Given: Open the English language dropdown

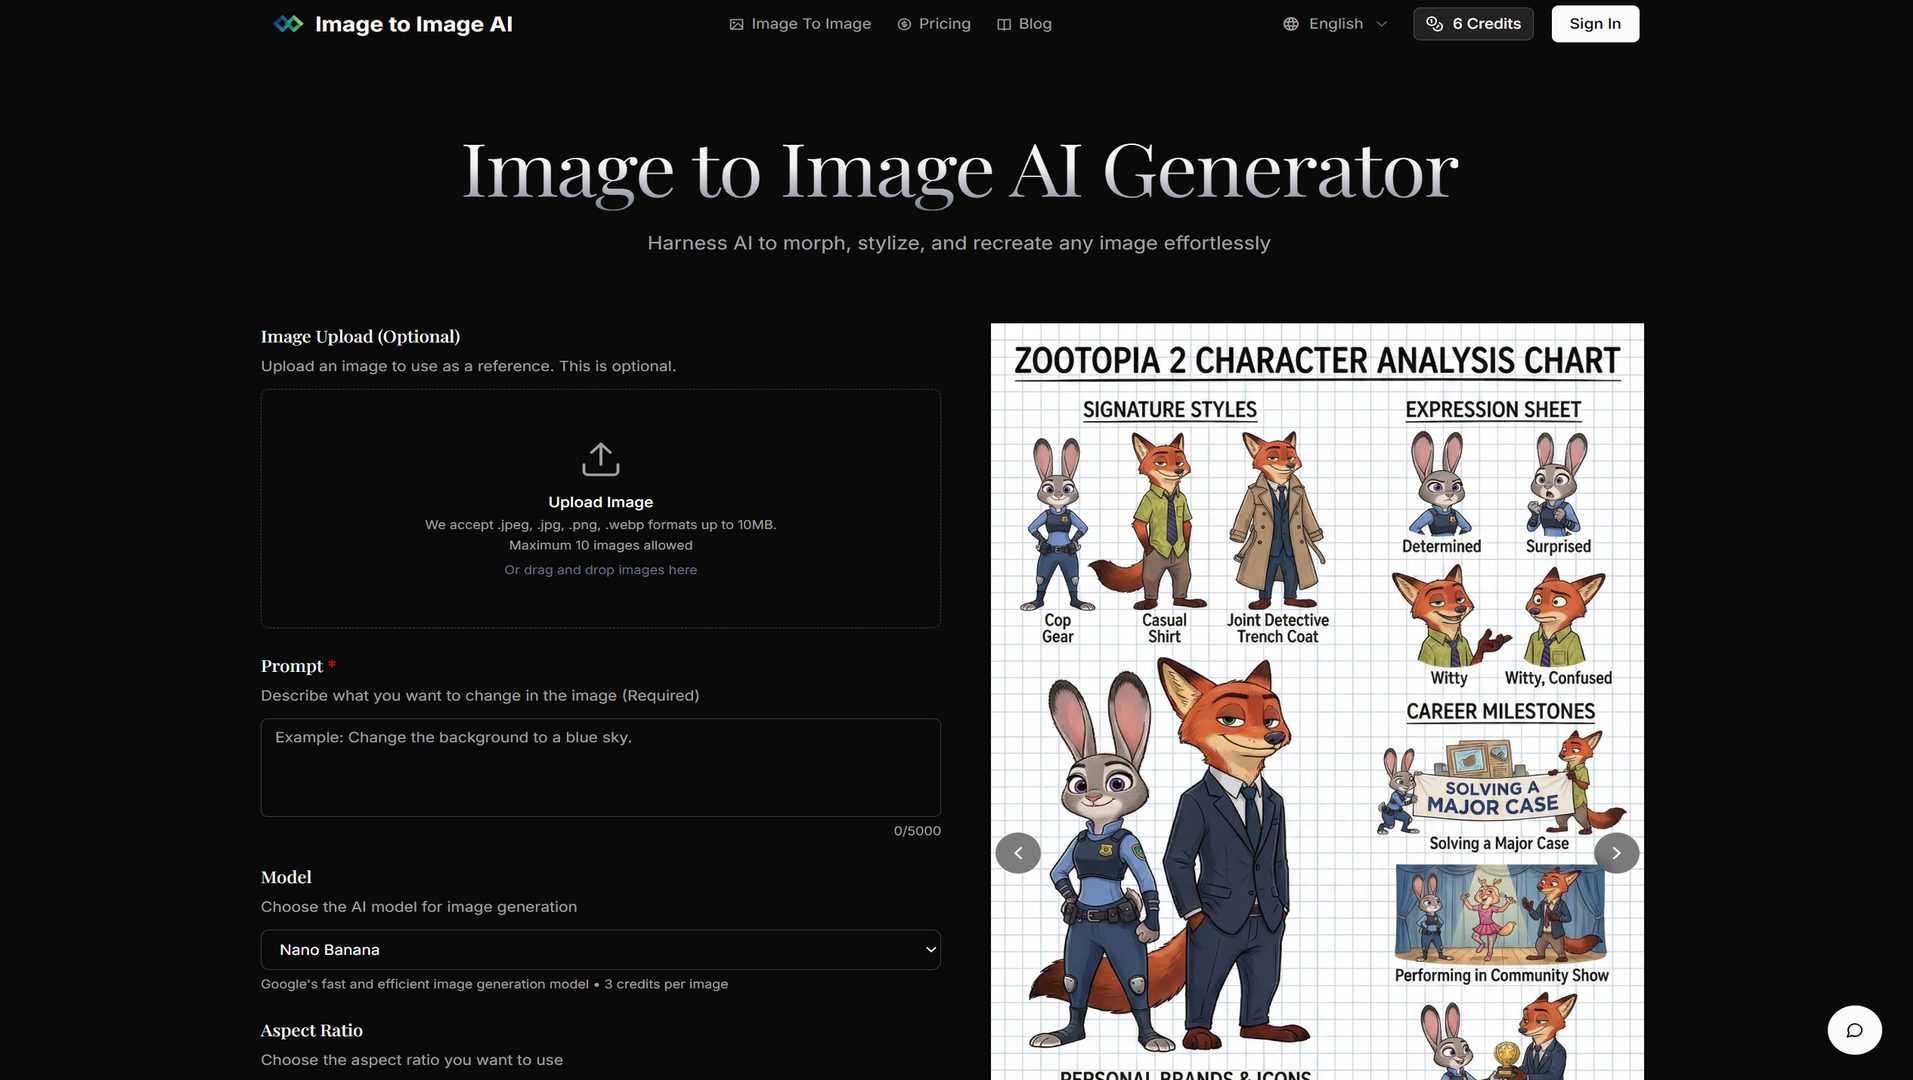Looking at the screenshot, I should click(1334, 23).
